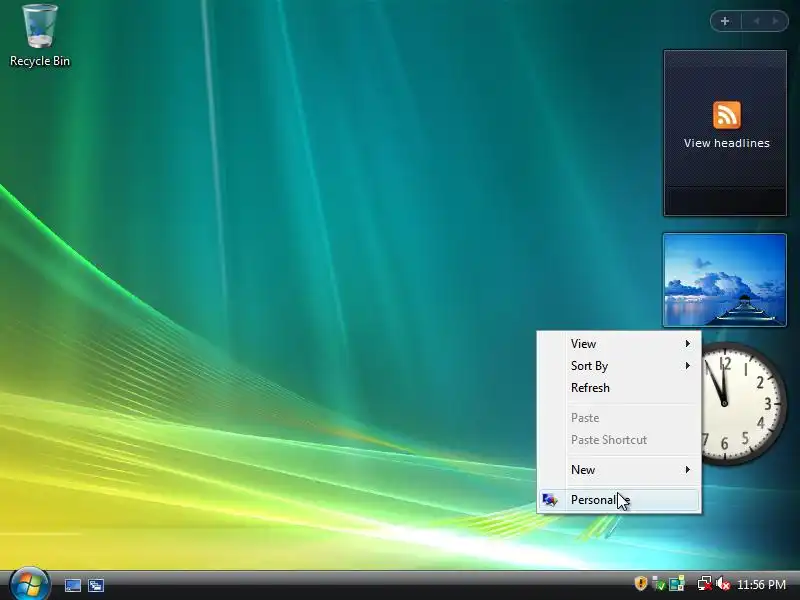Click the orange RSS feed icon
Viewport: 800px width, 600px height.
coord(727,115)
